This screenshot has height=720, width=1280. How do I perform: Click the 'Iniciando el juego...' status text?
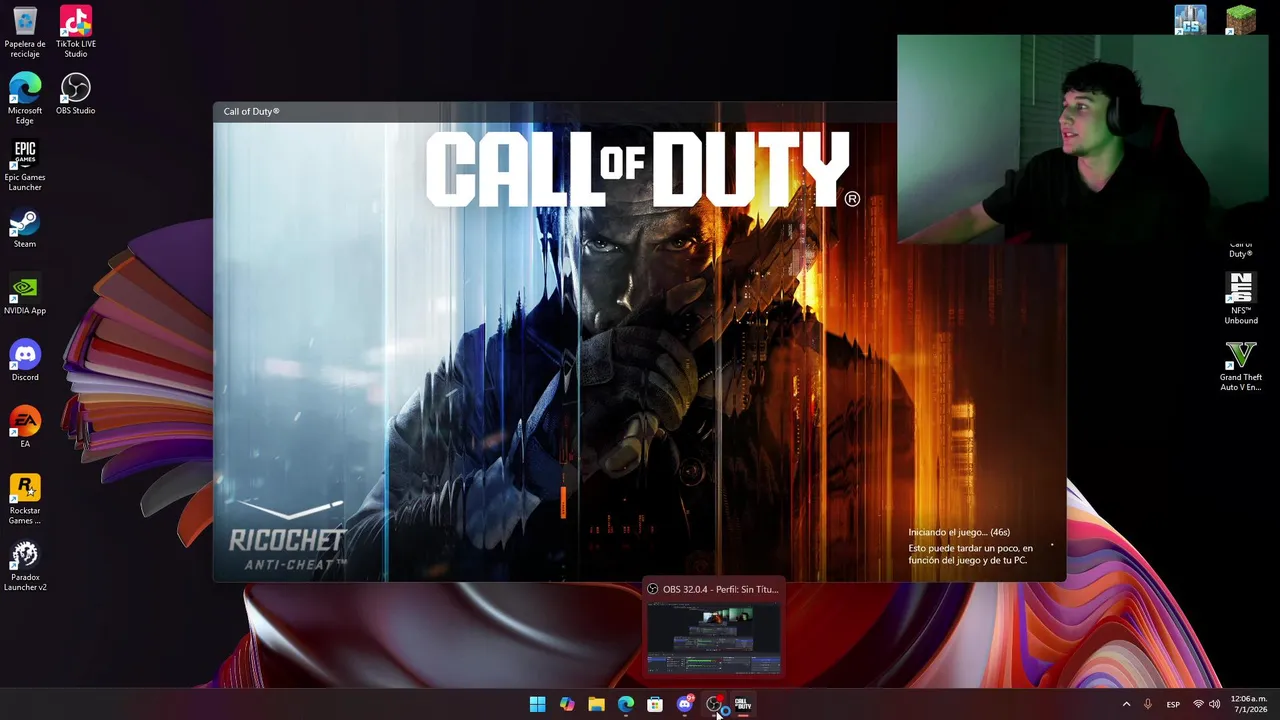[x=959, y=532]
